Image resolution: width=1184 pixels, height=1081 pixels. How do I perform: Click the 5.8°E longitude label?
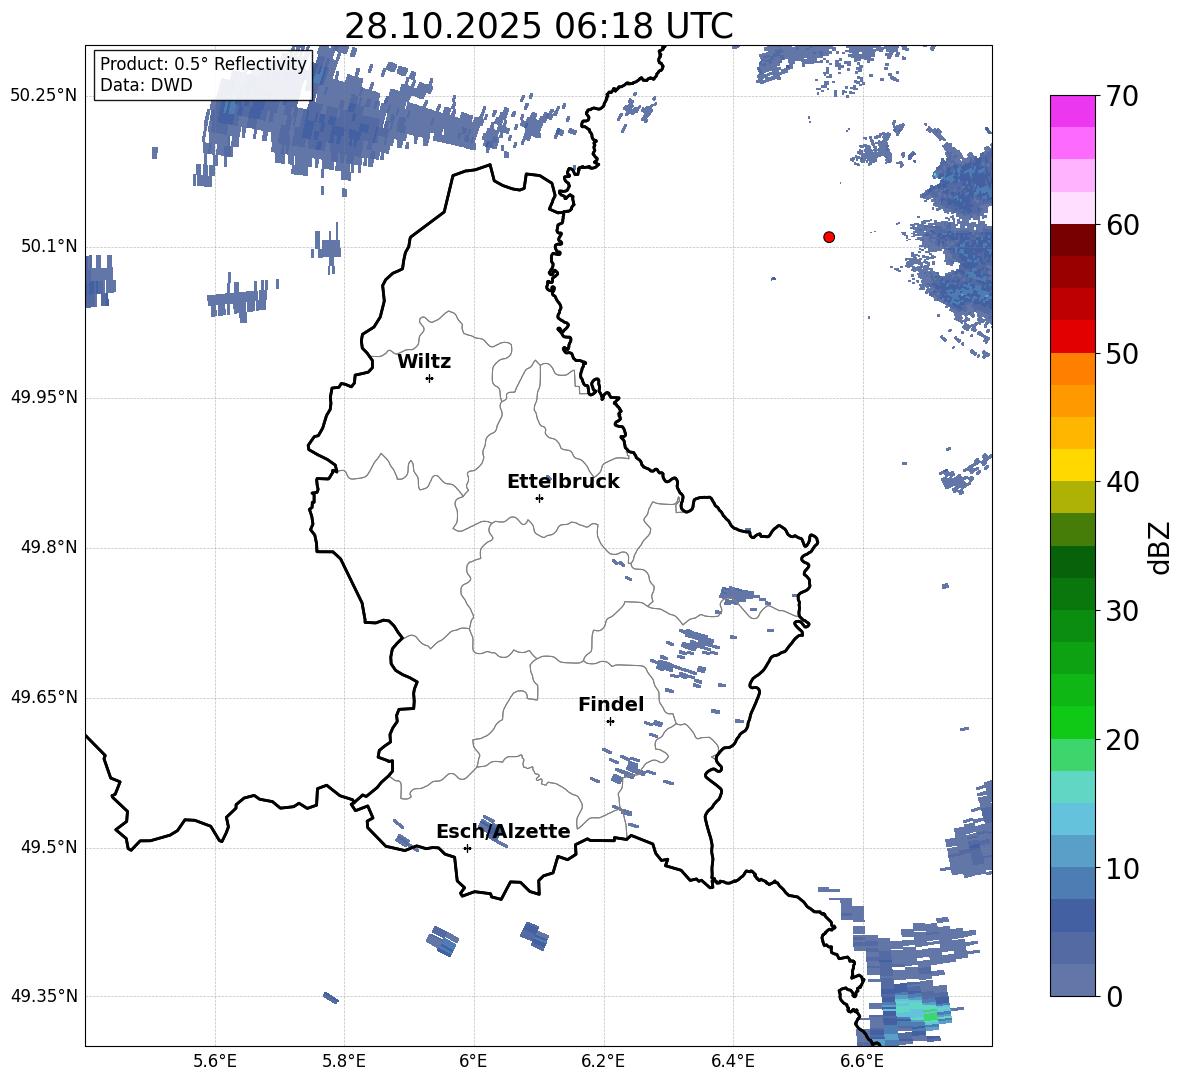344,1061
